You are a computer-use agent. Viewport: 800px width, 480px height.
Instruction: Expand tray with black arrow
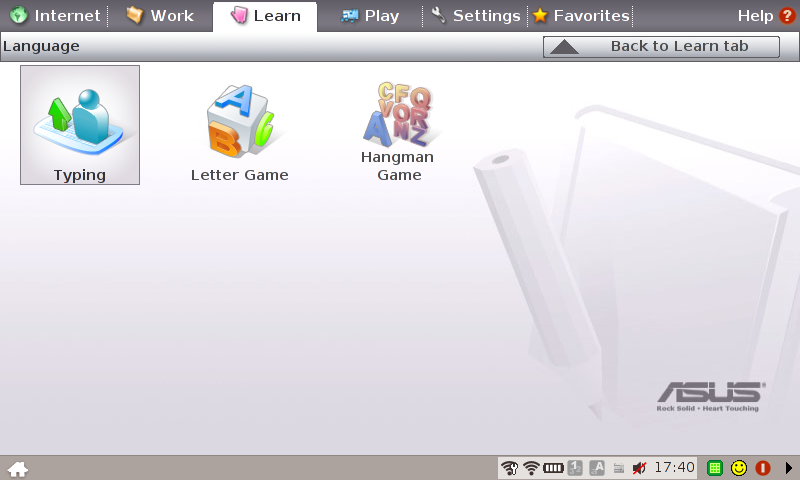coord(789,468)
